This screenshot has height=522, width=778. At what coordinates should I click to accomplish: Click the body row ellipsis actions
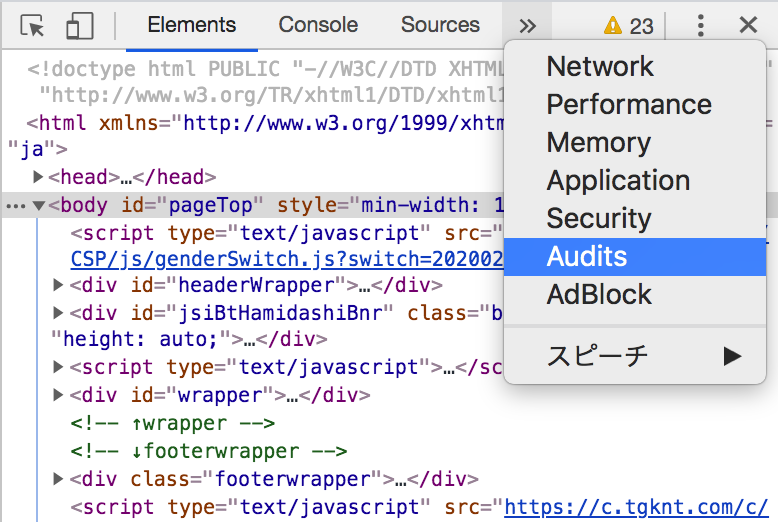[x=16, y=206]
